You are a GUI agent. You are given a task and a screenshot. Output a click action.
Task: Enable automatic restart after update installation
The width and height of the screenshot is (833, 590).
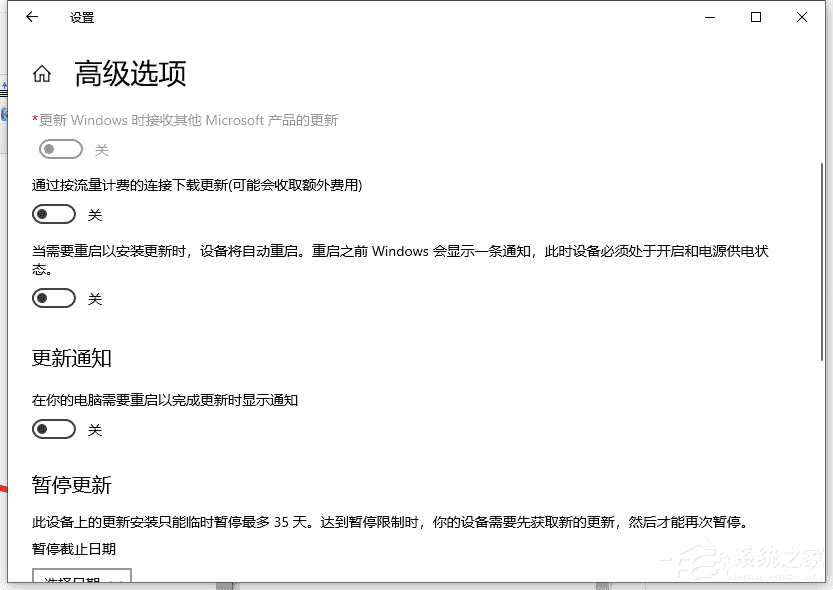point(53,298)
